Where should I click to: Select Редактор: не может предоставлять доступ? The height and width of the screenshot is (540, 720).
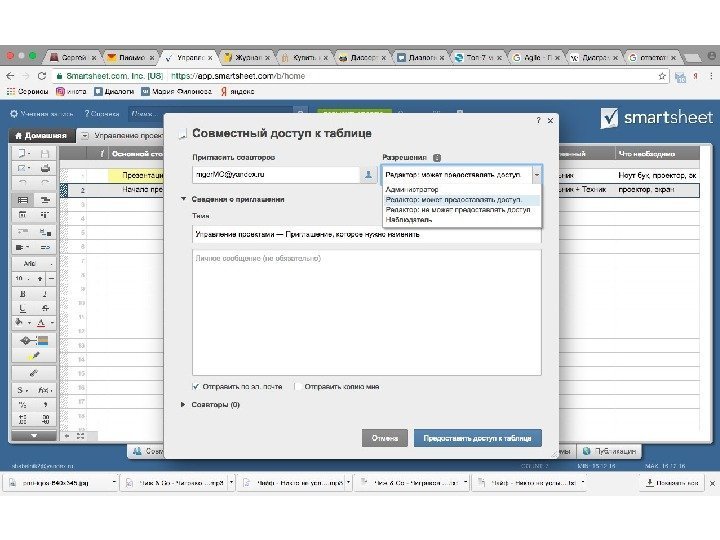point(462,210)
